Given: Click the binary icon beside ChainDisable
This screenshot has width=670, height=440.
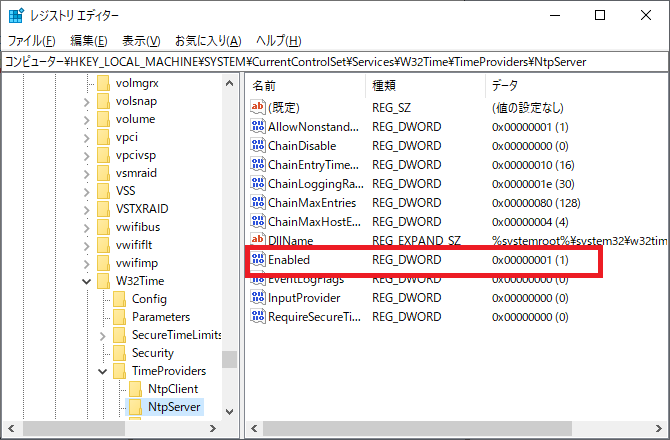Looking at the screenshot, I should 258,146.
